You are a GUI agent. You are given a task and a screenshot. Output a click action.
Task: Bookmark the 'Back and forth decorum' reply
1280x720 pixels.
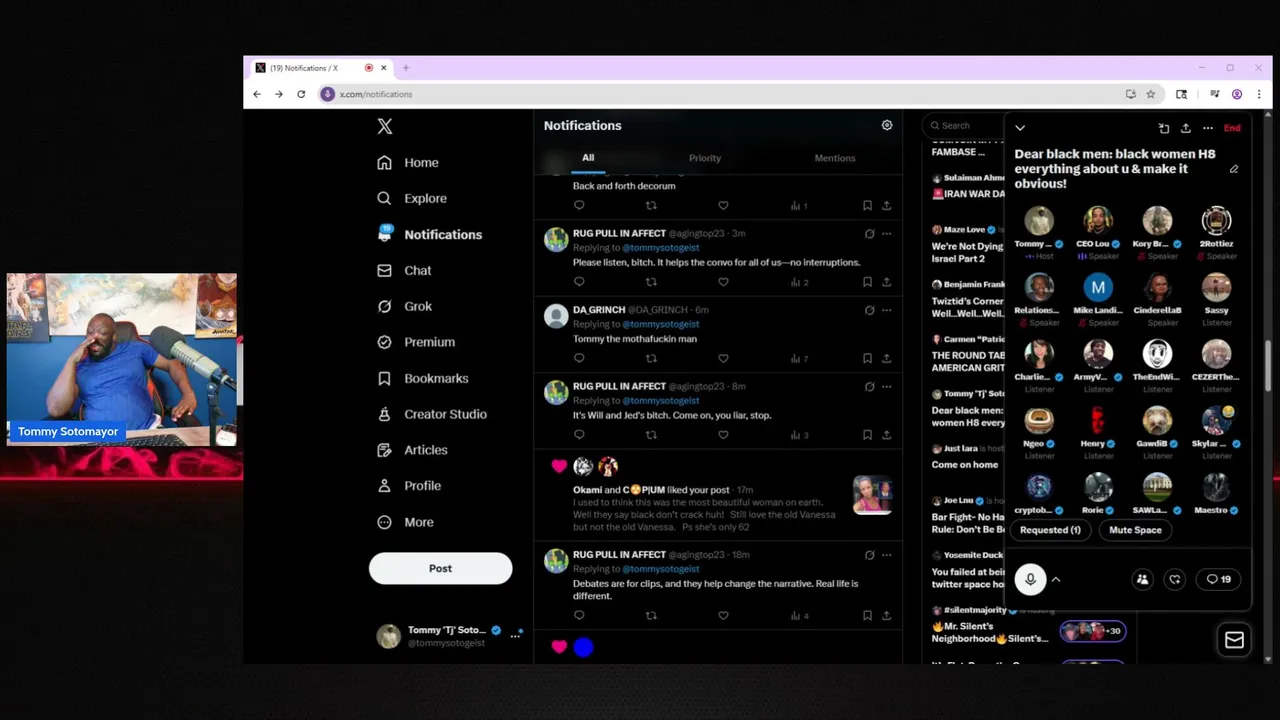pyautogui.click(x=867, y=205)
